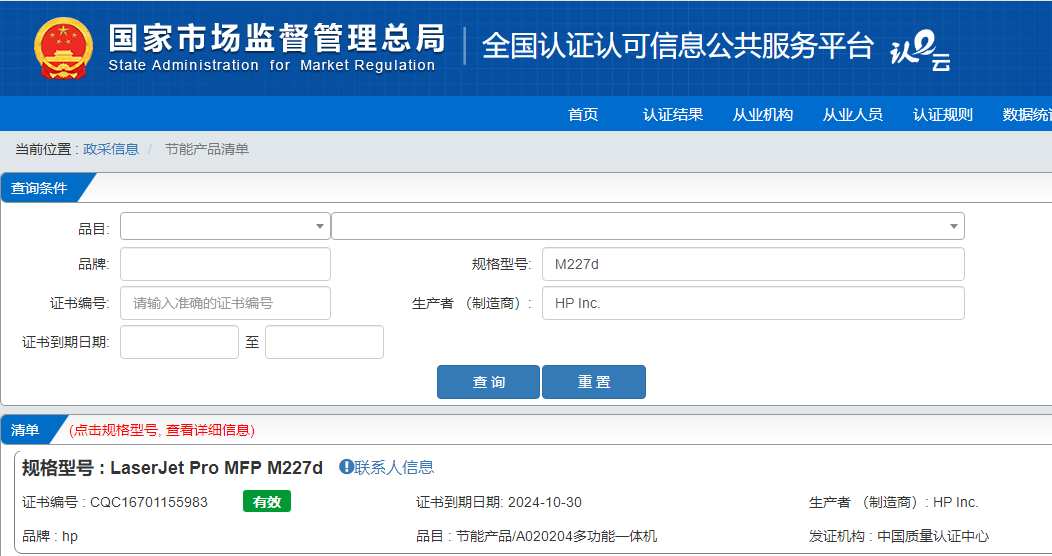Focus the 品牌 brand input field
The width and height of the screenshot is (1052, 556).
225,264
